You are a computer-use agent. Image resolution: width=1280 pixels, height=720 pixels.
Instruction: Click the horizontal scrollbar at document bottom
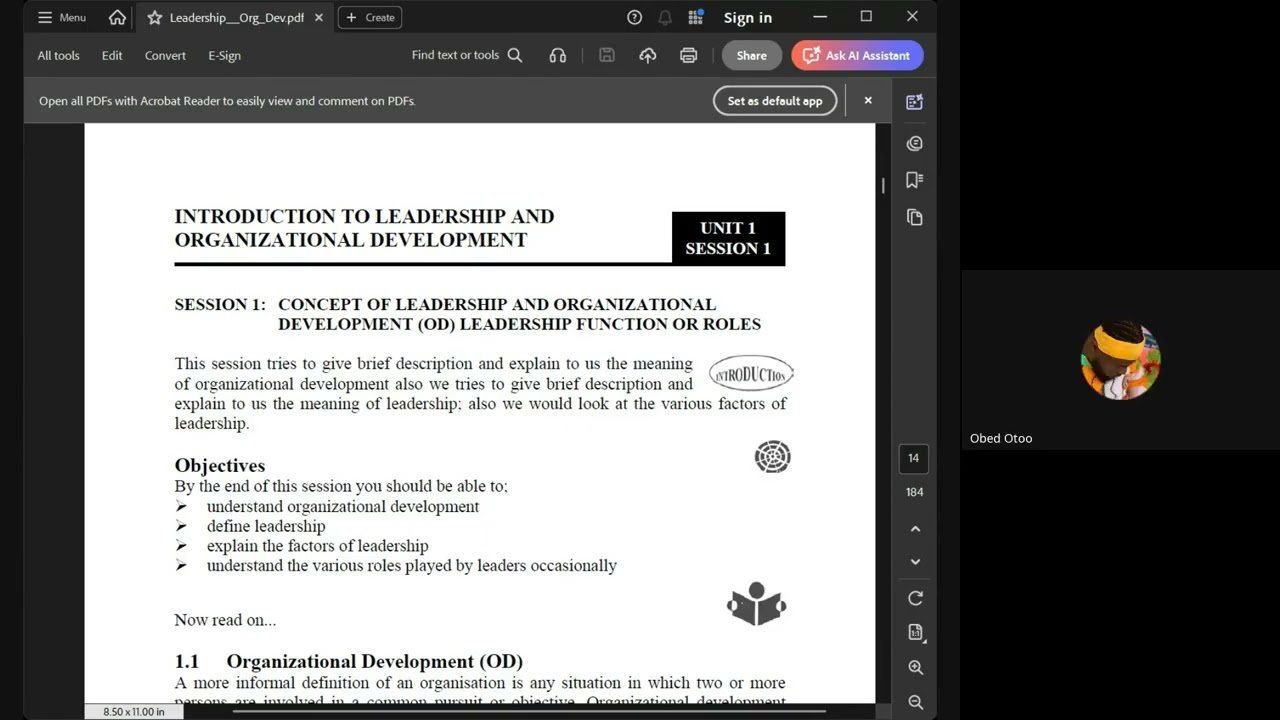[x=530, y=711]
